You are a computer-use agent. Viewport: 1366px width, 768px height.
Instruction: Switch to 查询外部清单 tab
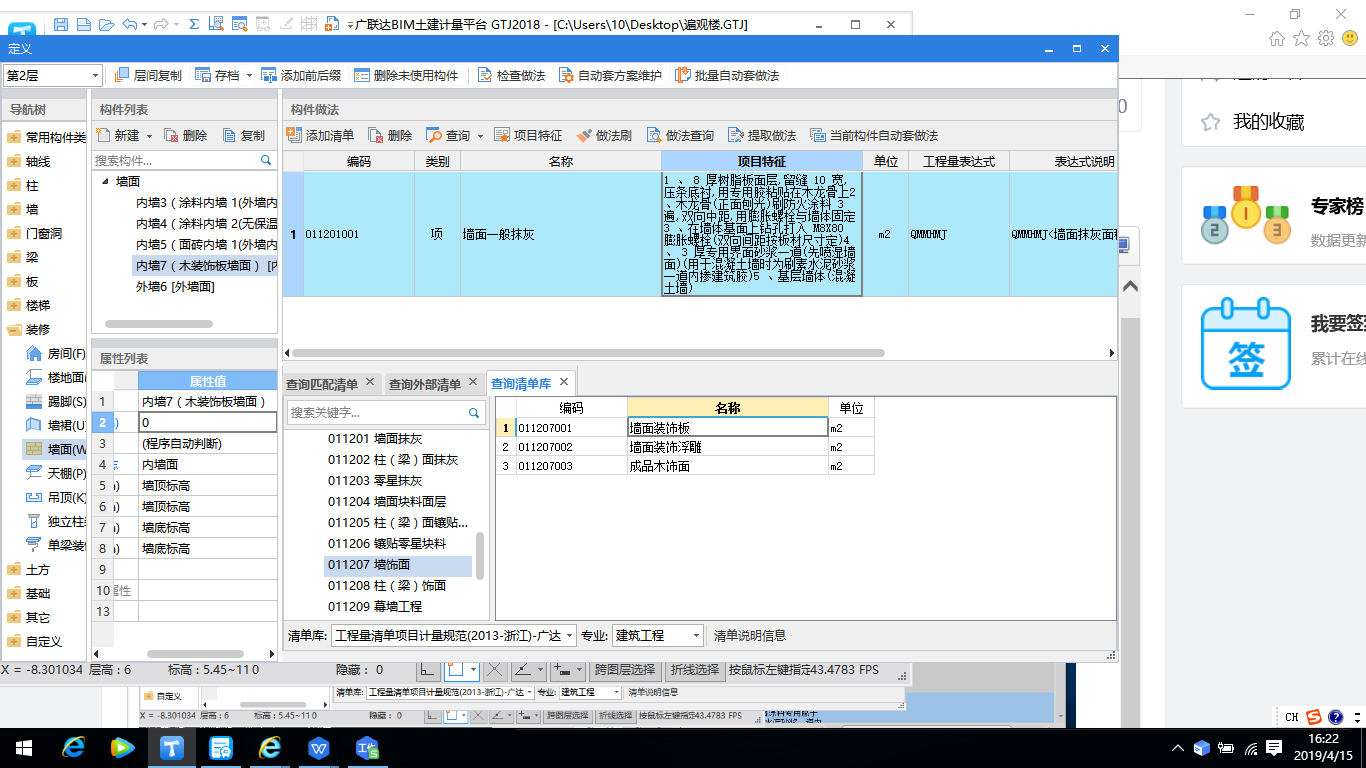[x=425, y=384]
